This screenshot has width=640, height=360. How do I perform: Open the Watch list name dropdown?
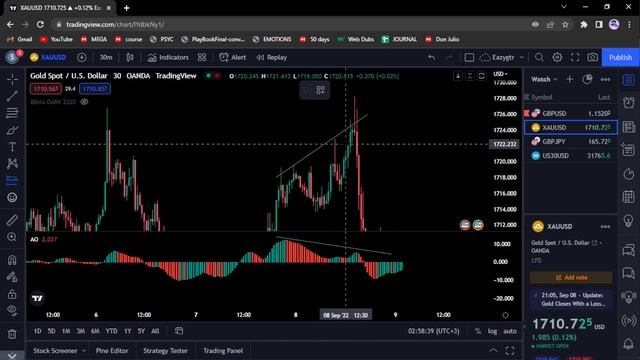(x=544, y=79)
